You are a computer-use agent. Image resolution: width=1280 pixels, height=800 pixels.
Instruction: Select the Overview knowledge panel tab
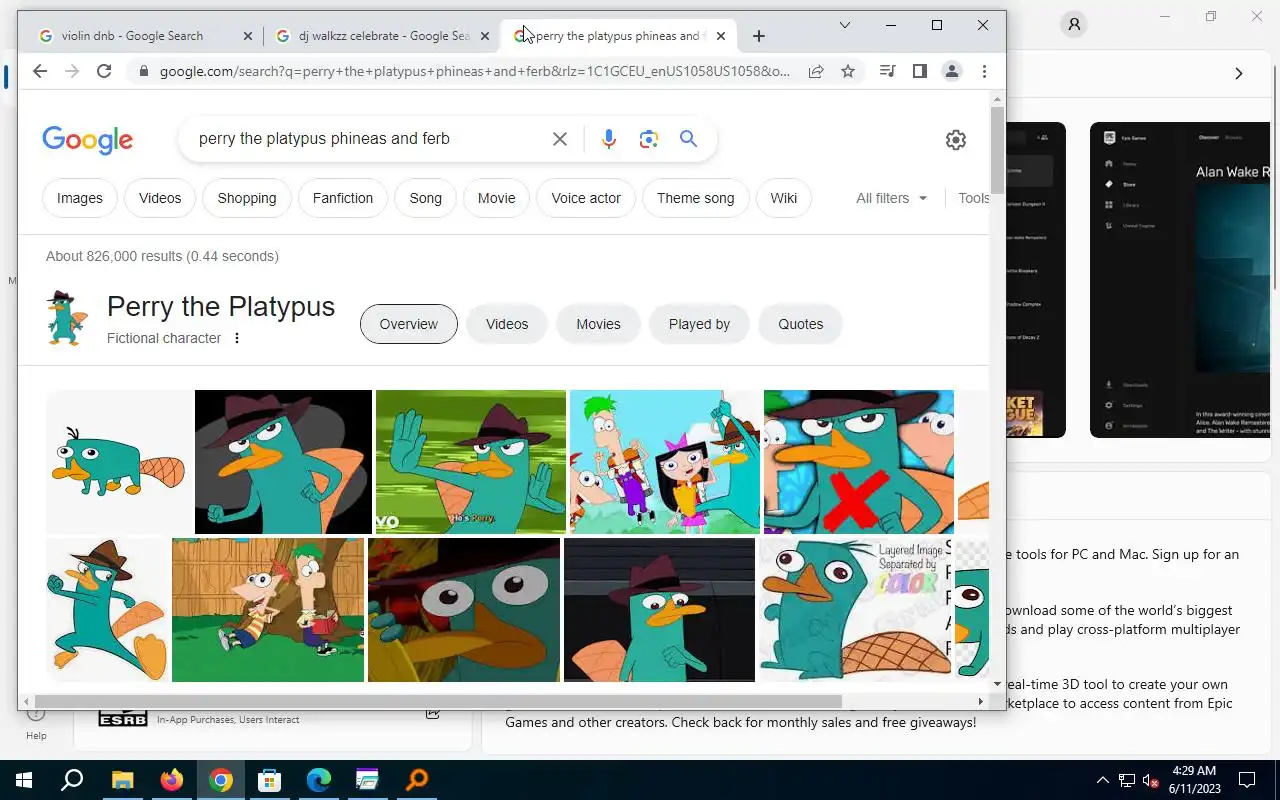[409, 324]
